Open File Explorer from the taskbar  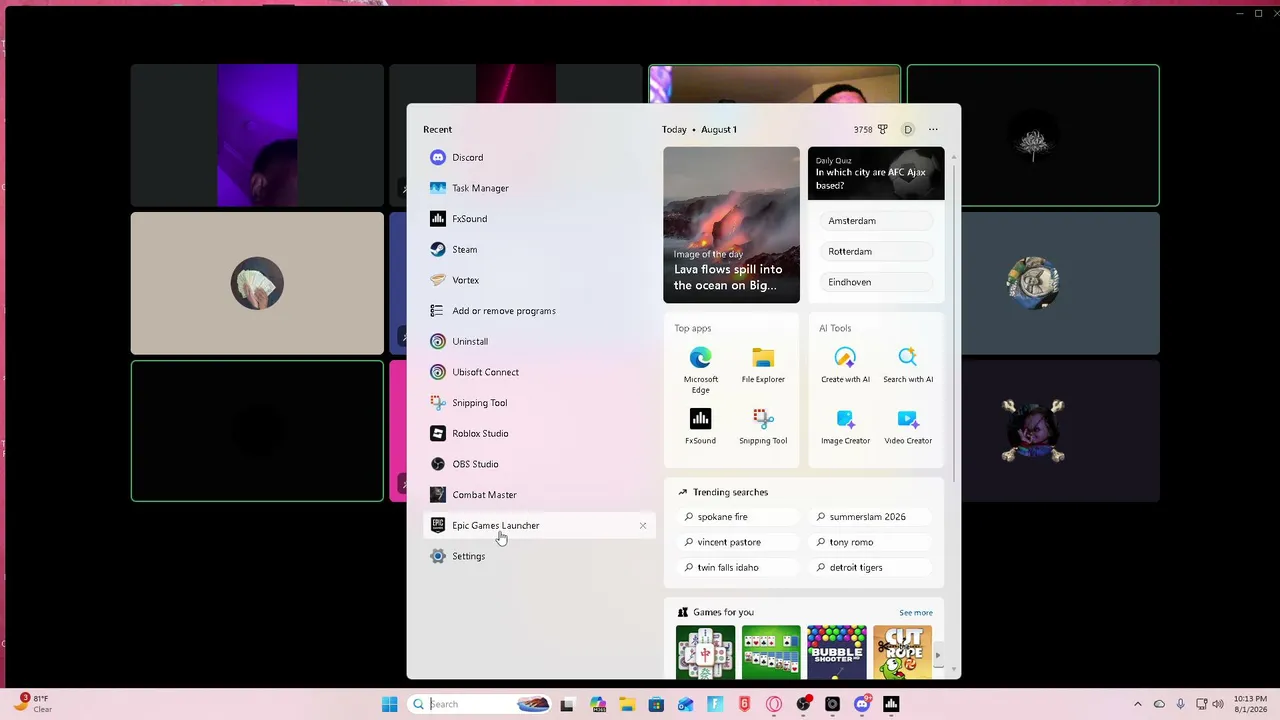click(x=627, y=704)
